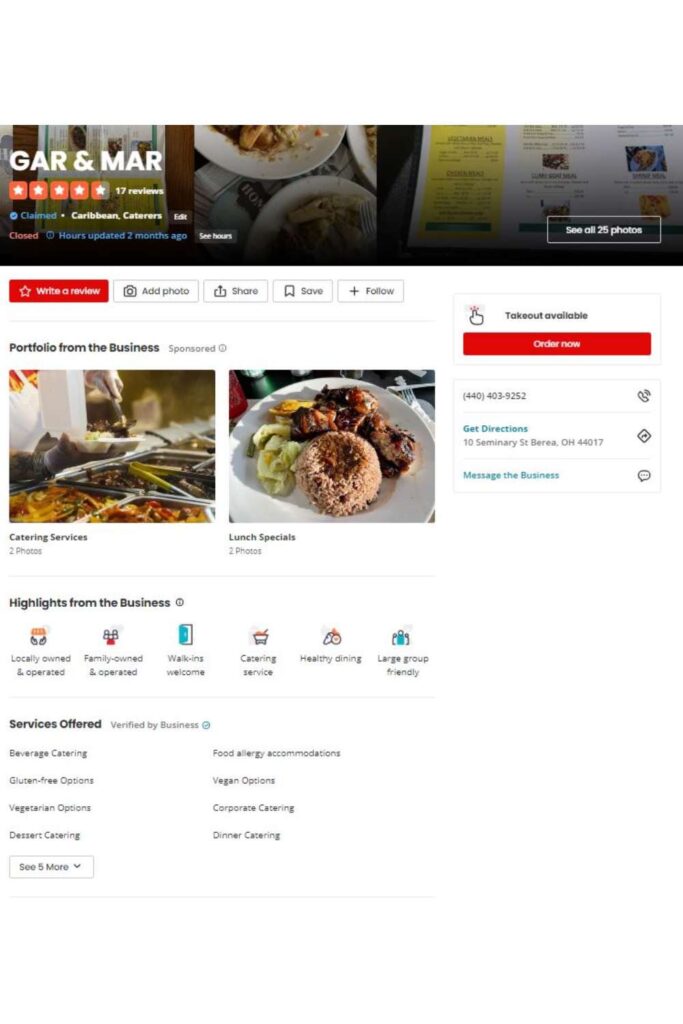
Task: Click the Highlights from the Business info icon
Action: 180,602
